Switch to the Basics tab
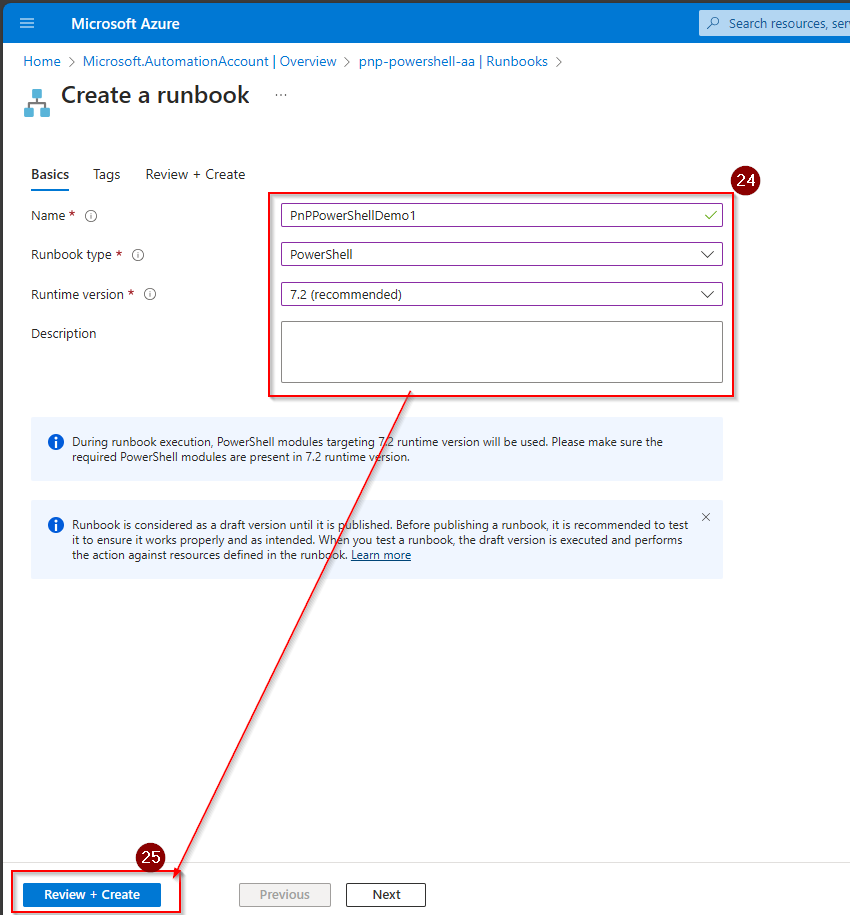850x915 pixels. click(x=50, y=174)
